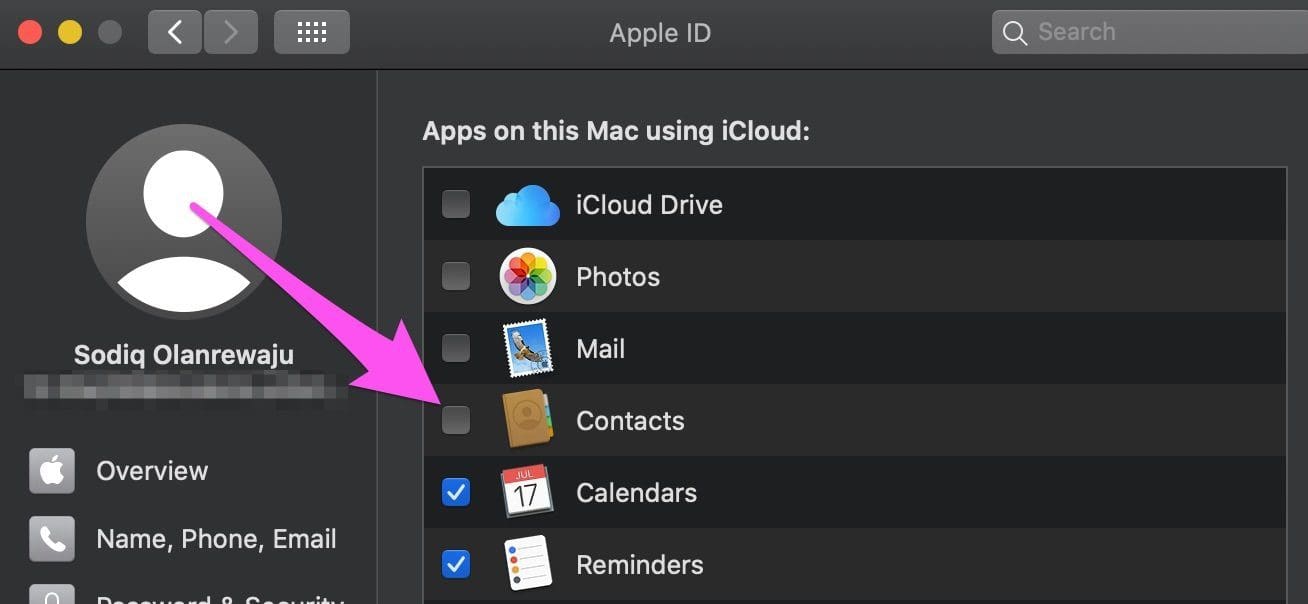Click the Mail label text

click(600, 349)
